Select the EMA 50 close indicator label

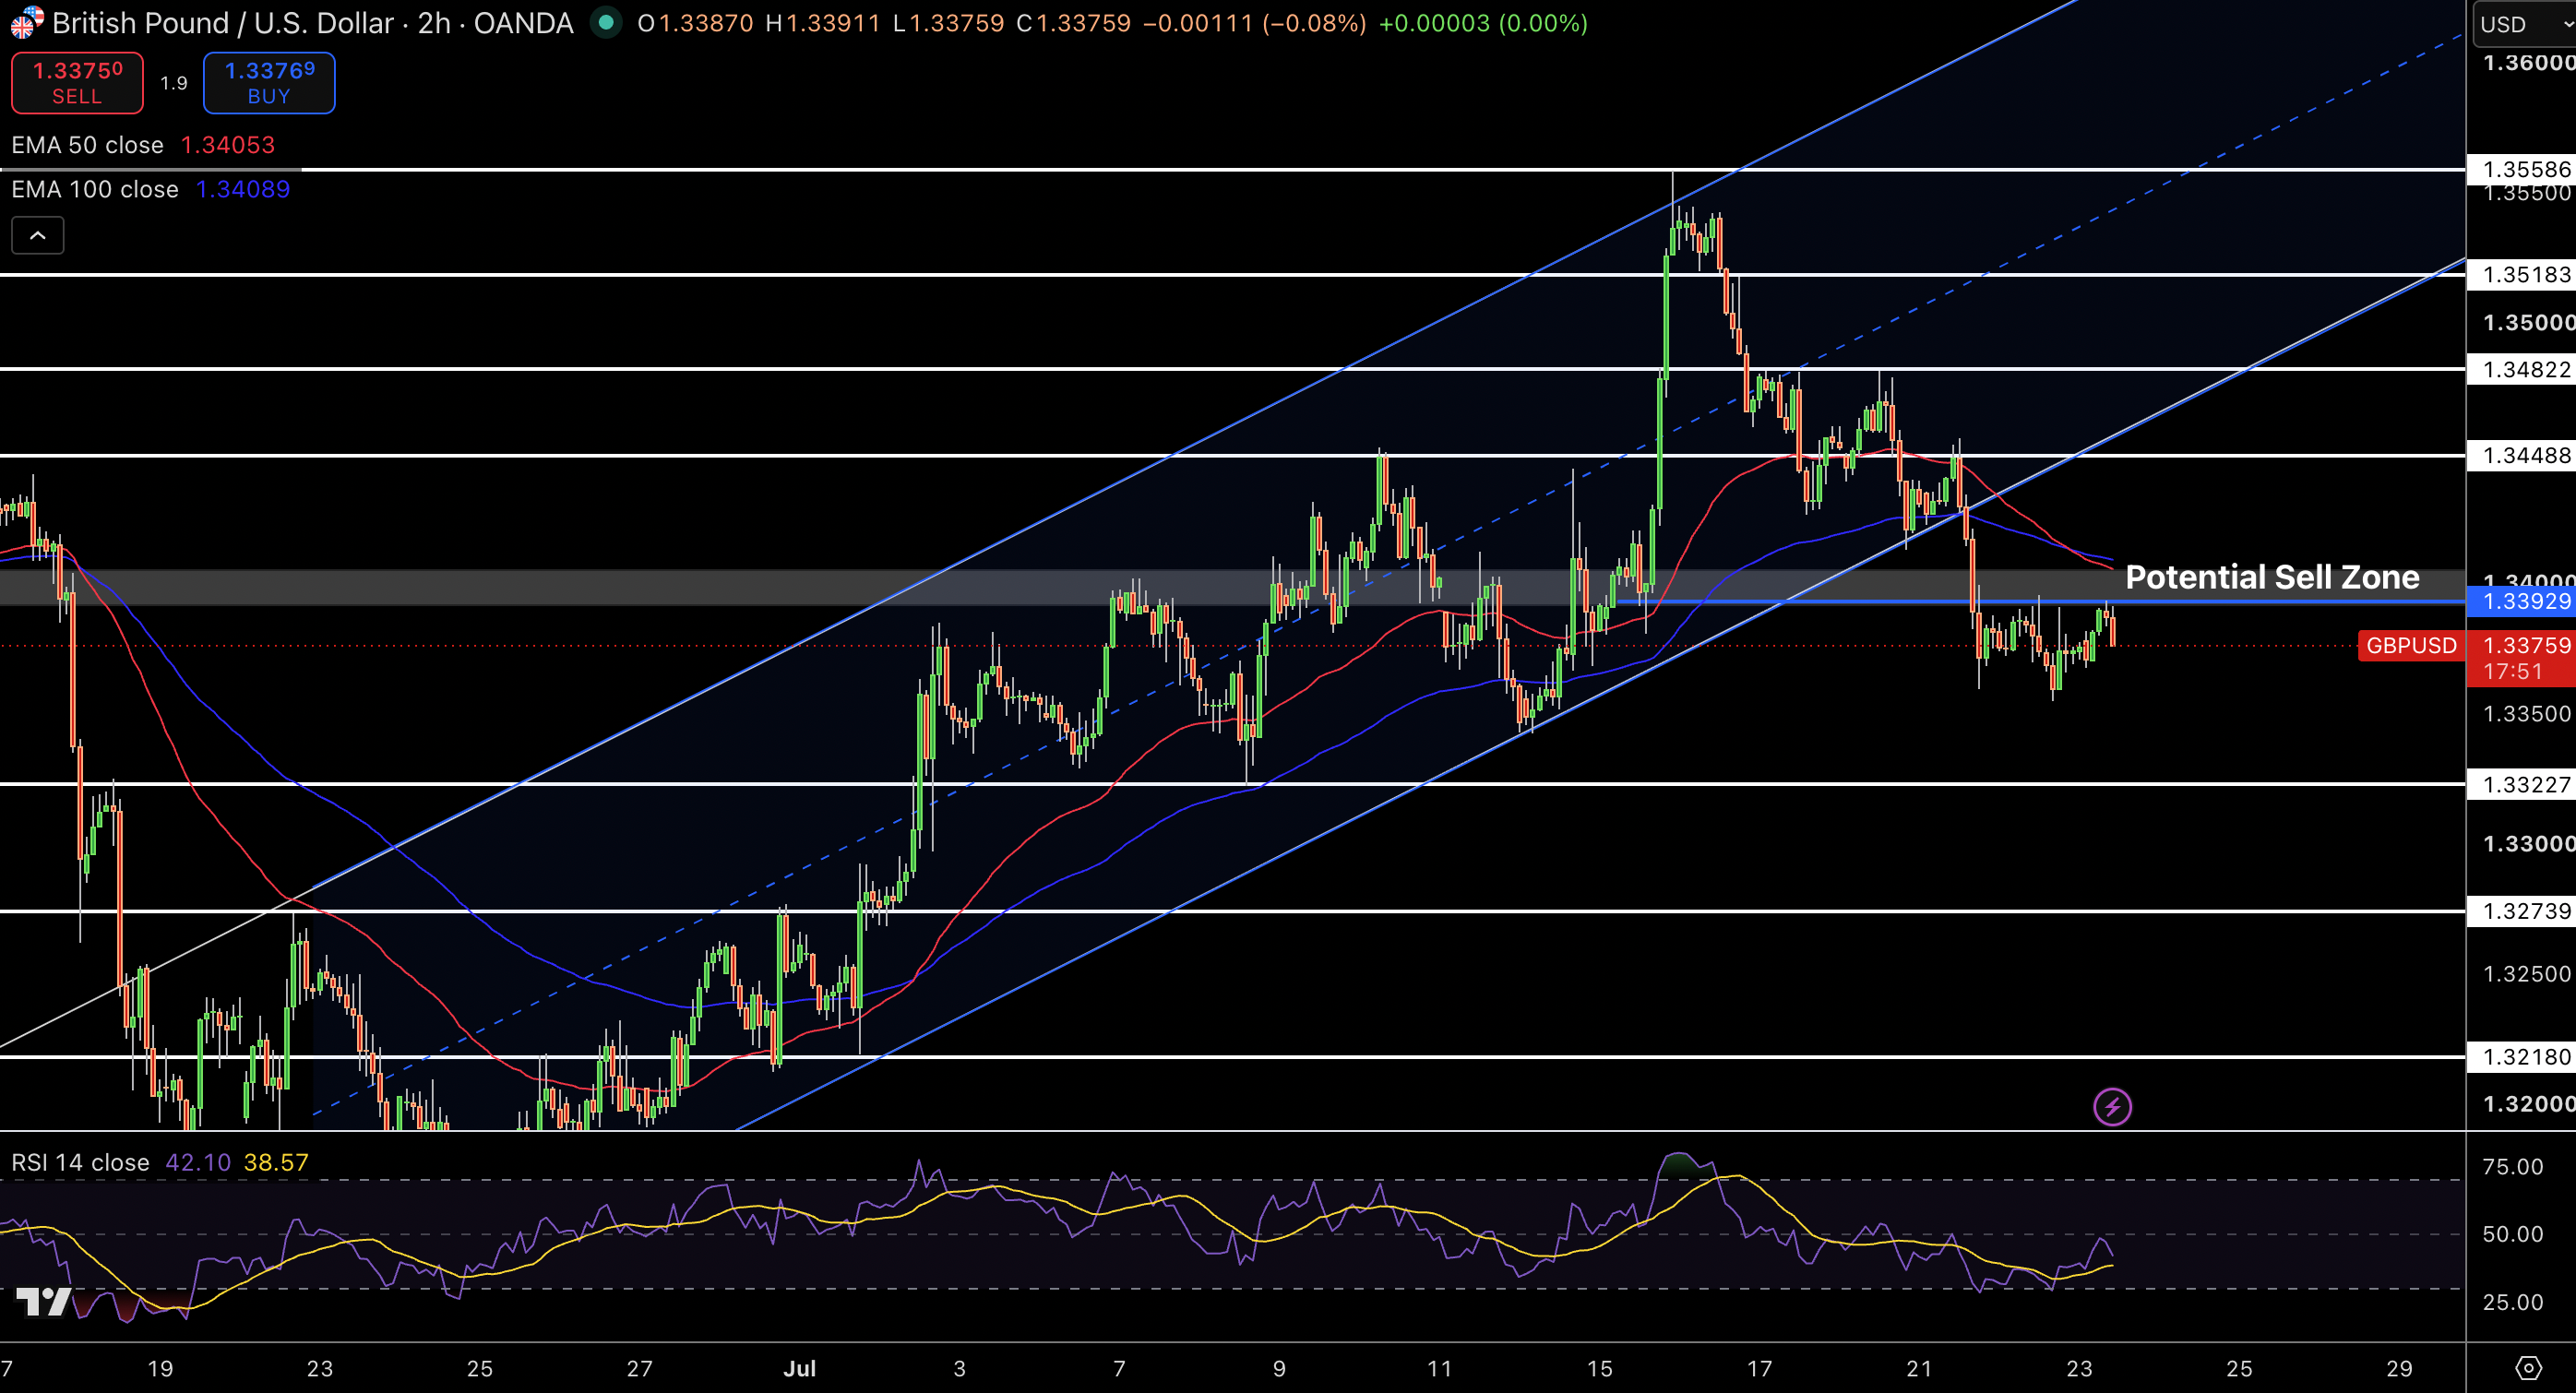pyautogui.click(x=87, y=145)
